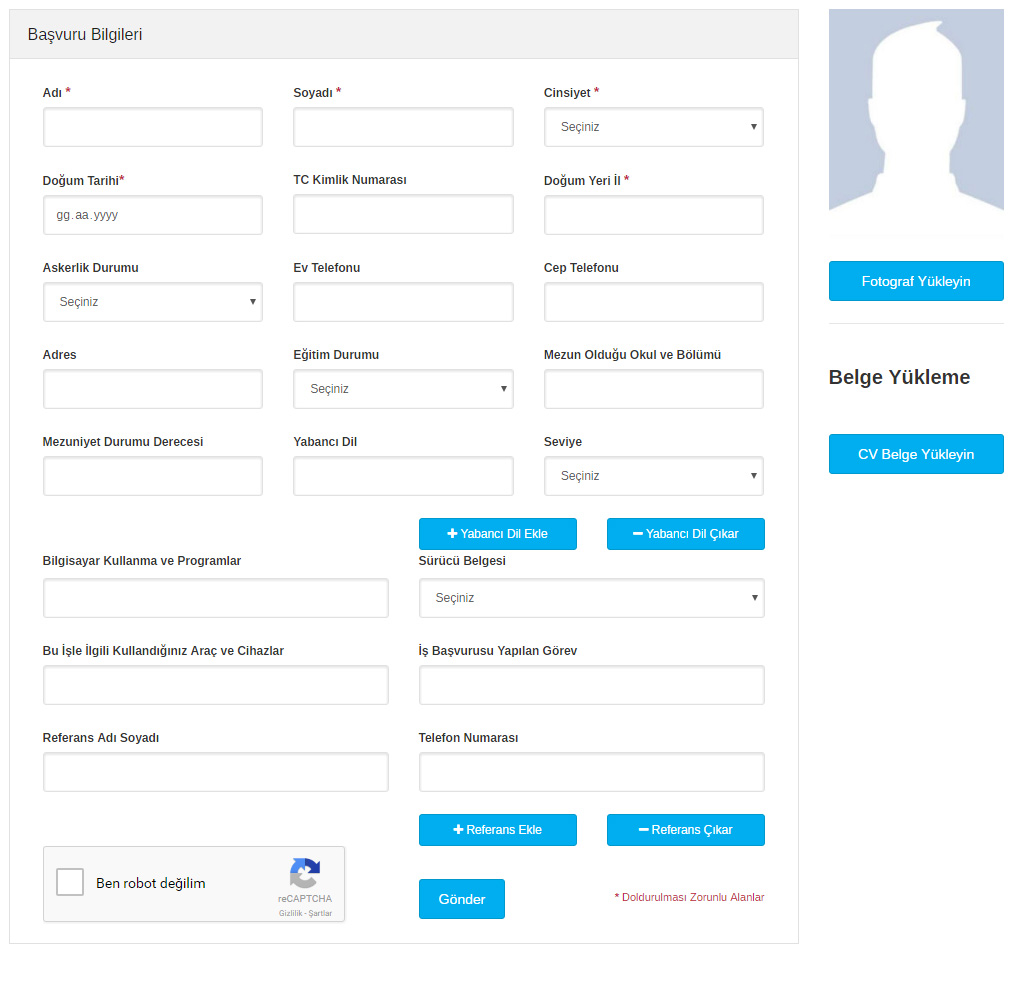
Task: Add a reference with Referans Ekle
Action: pos(497,830)
